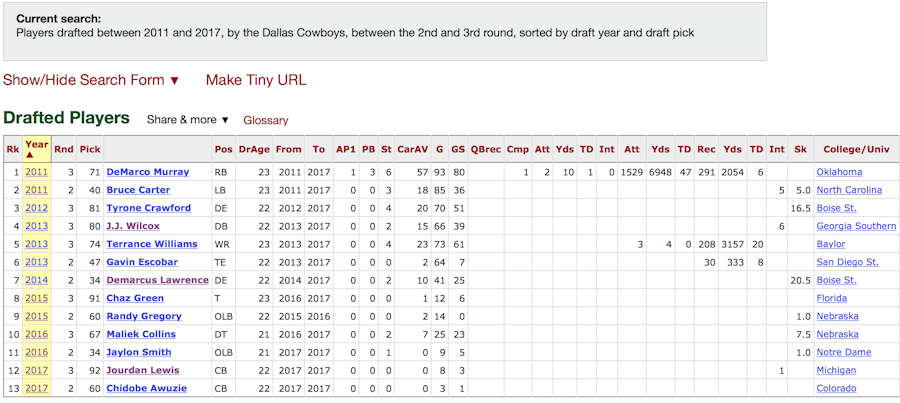
Task: Open the Glossary link
Action: (266, 120)
